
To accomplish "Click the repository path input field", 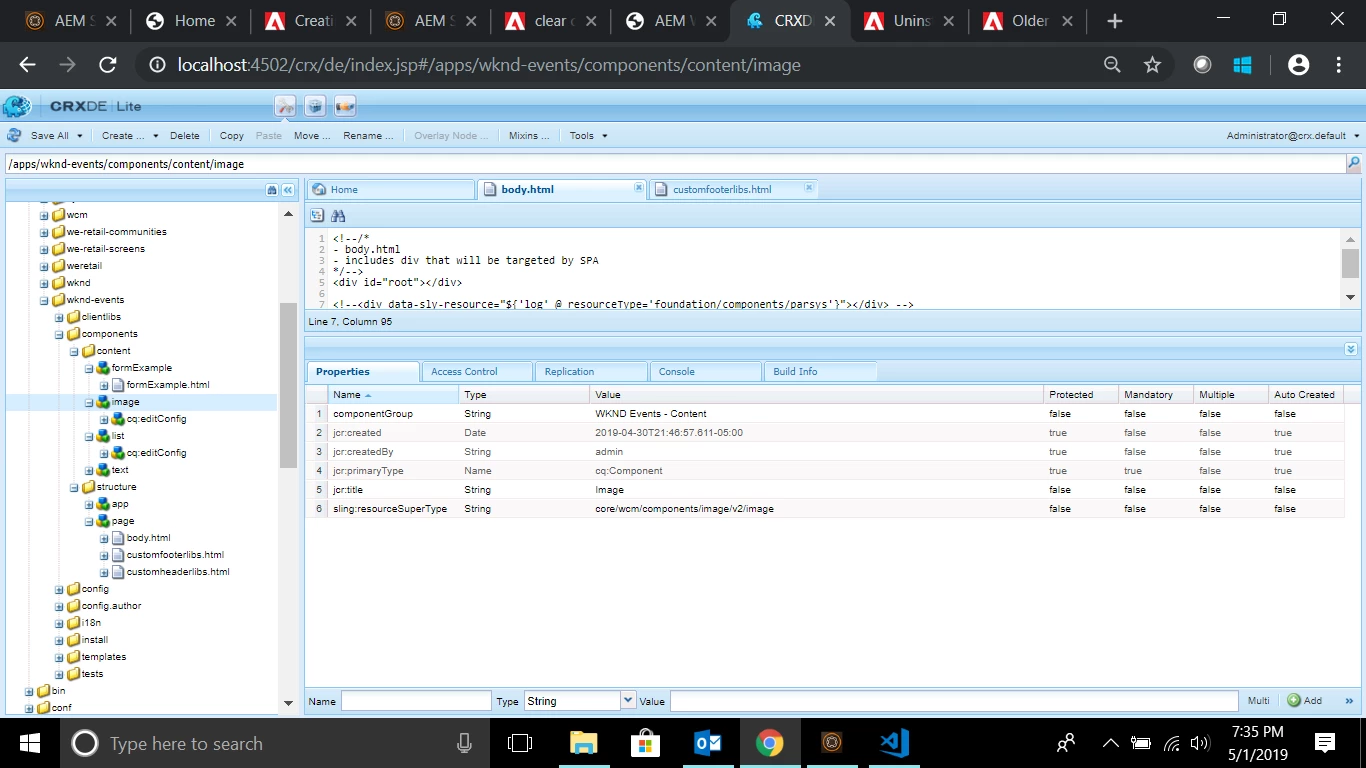I will click(674, 163).
